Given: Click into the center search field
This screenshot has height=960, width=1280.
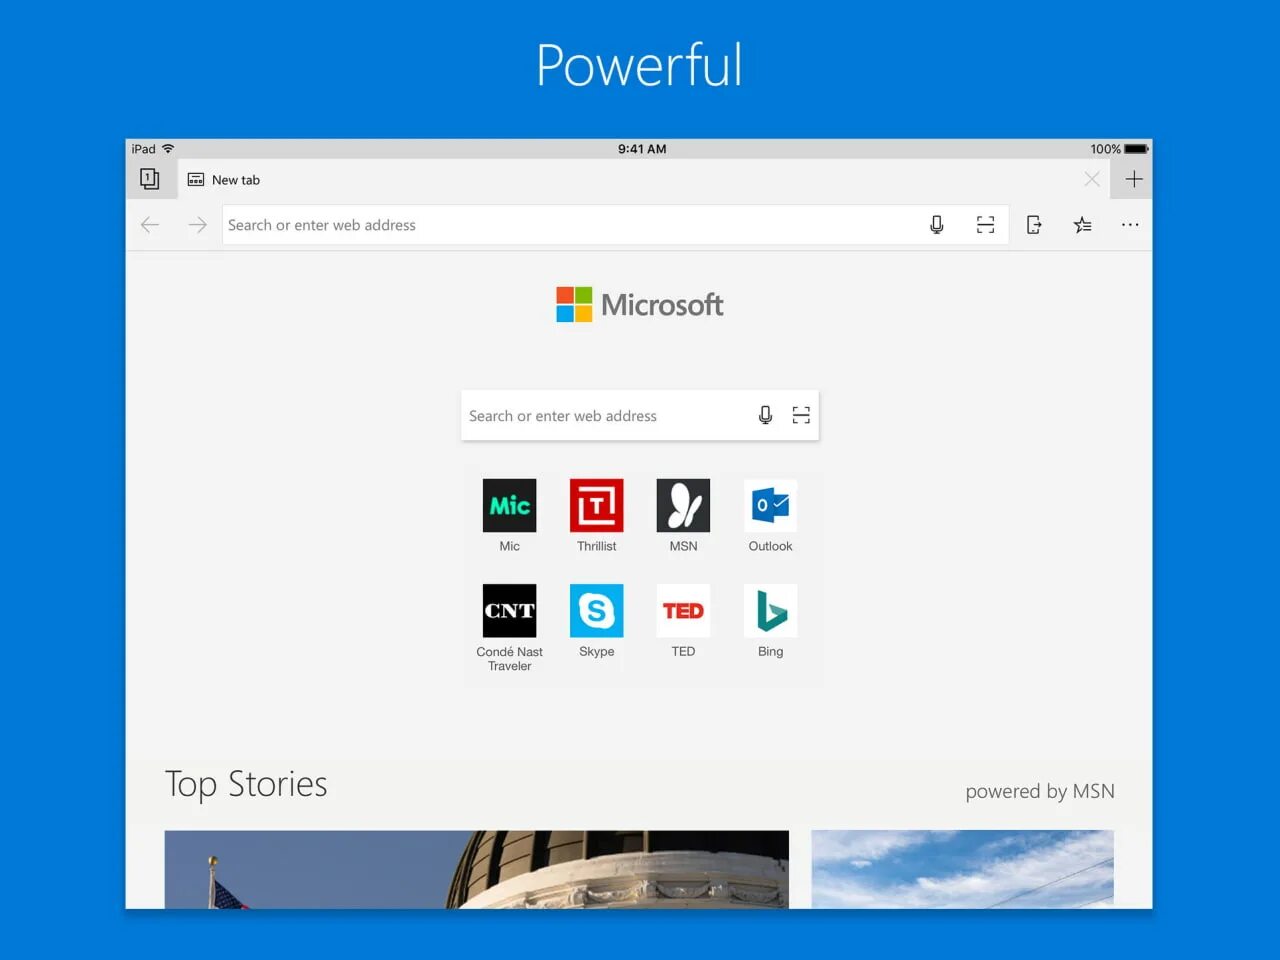Looking at the screenshot, I should click(x=600, y=415).
